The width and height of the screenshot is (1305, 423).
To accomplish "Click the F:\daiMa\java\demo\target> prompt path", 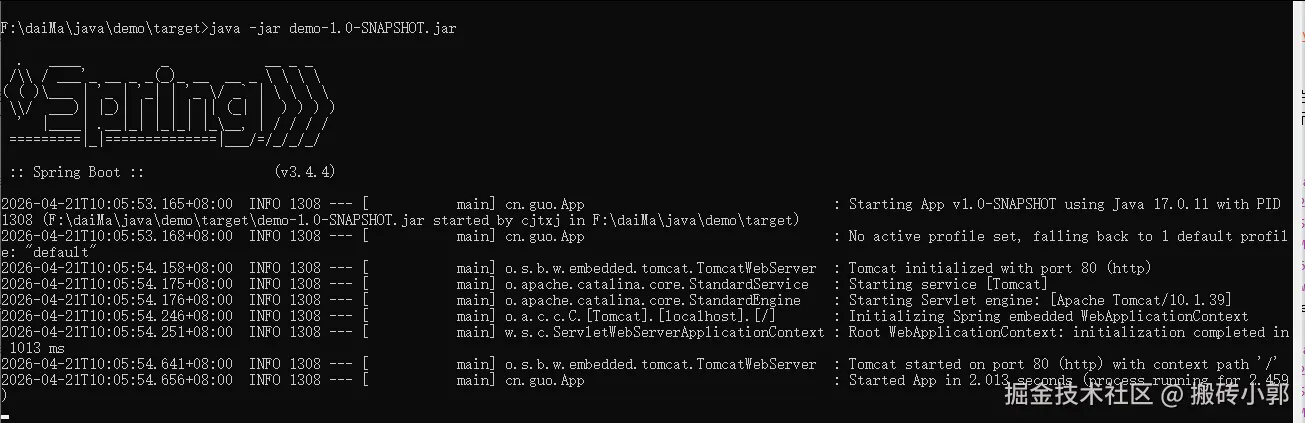I will pyautogui.click(x=102, y=28).
